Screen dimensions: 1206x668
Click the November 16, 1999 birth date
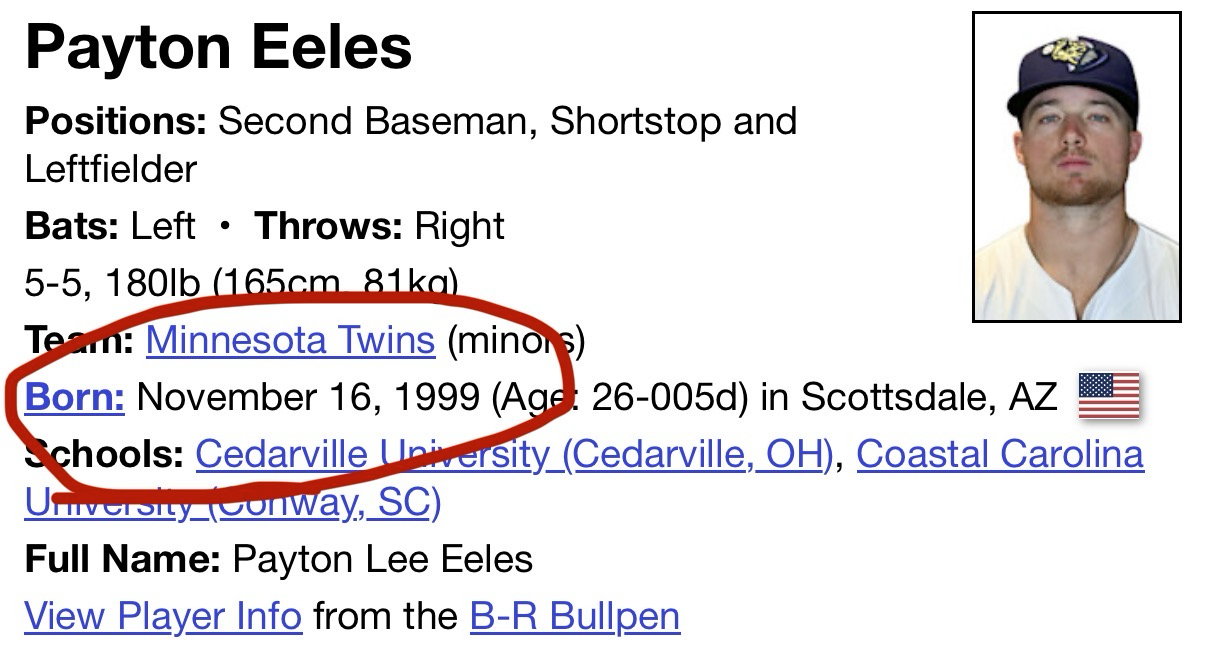[308, 397]
